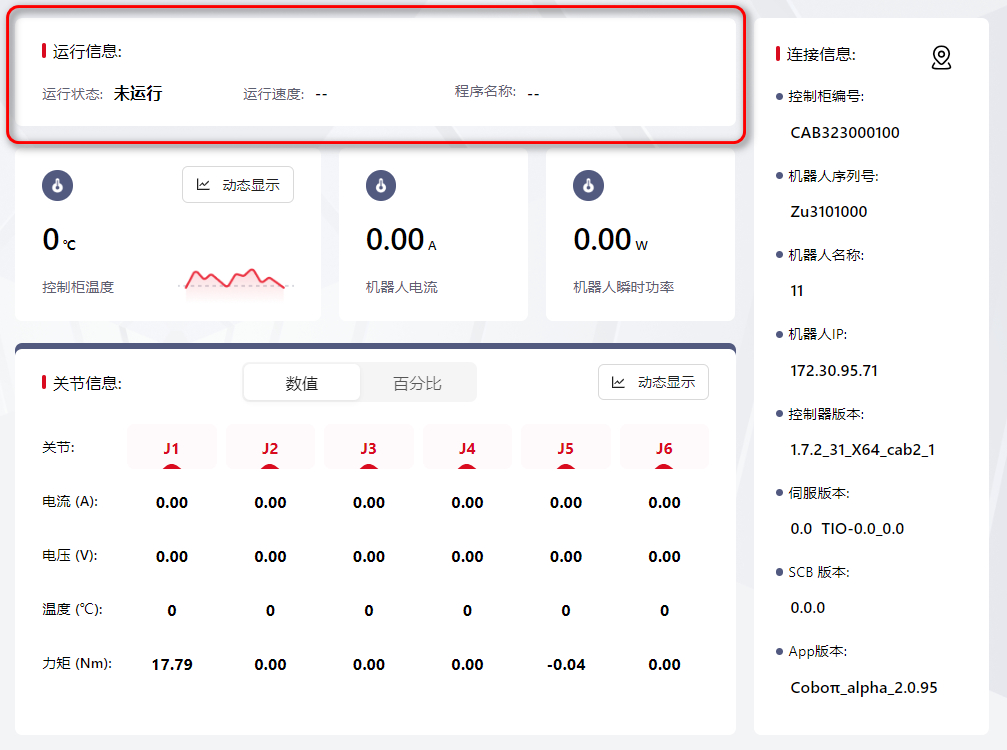The width and height of the screenshot is (1007, 750).
Task: Select the J5 joint header
Action: pyautogui.click(x=566, y=447)
